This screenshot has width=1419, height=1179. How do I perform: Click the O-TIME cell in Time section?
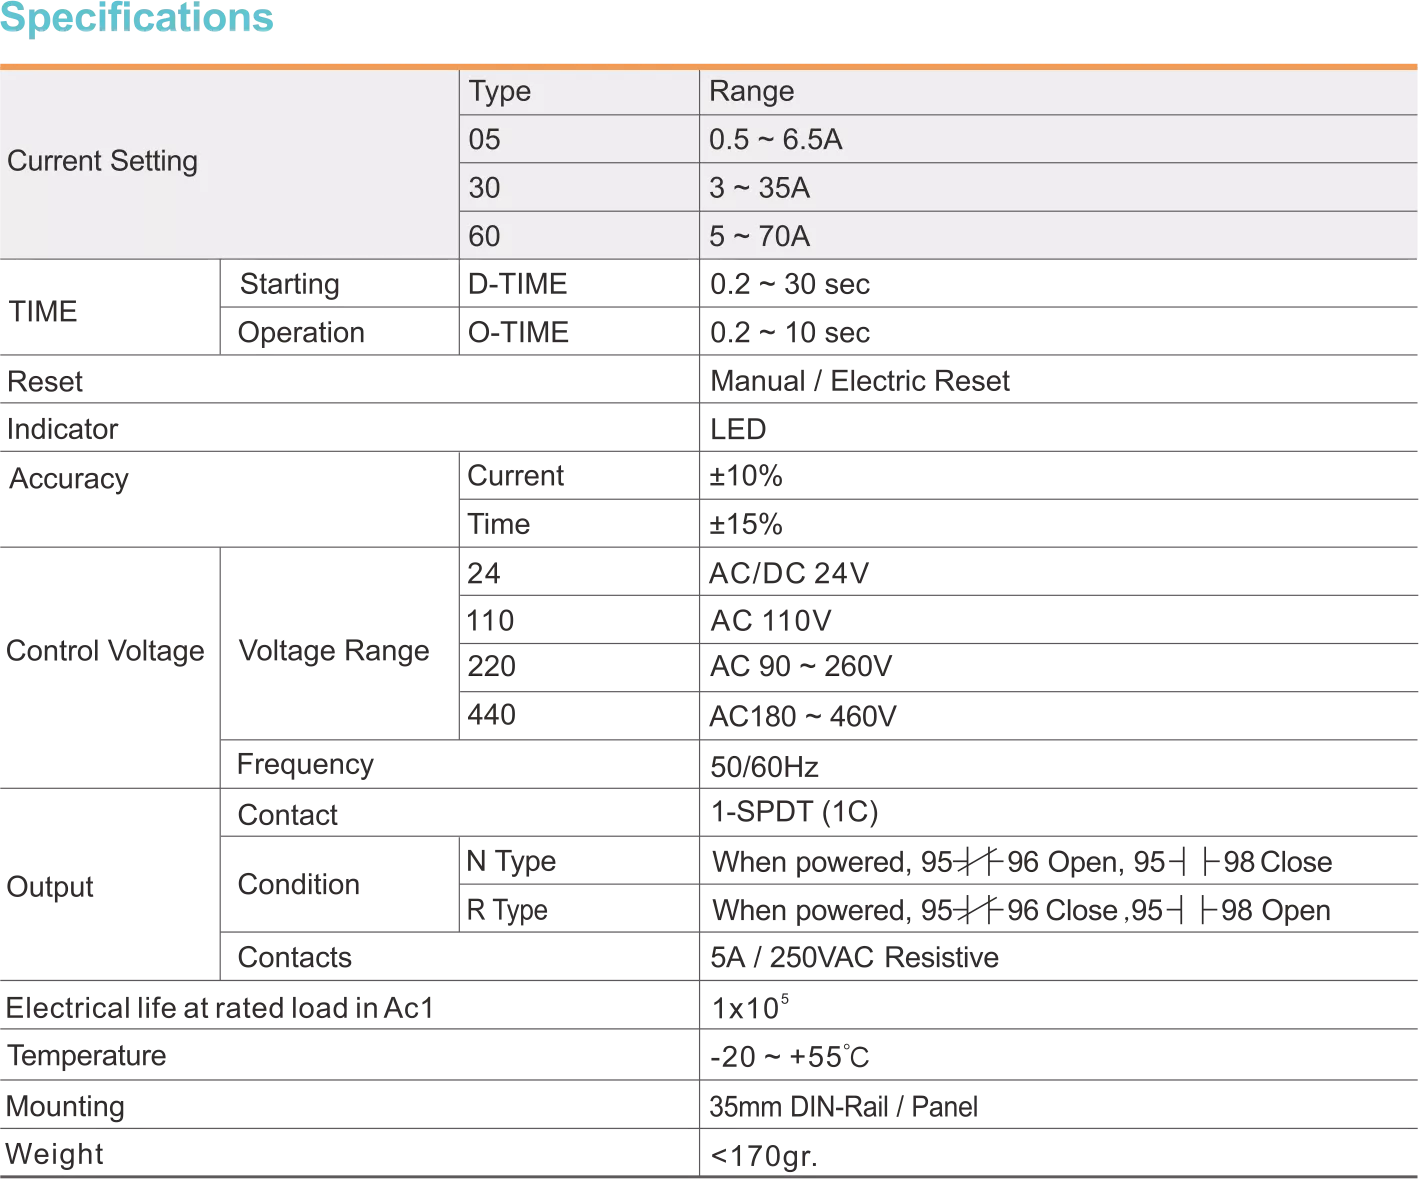(x=519, y=332)
